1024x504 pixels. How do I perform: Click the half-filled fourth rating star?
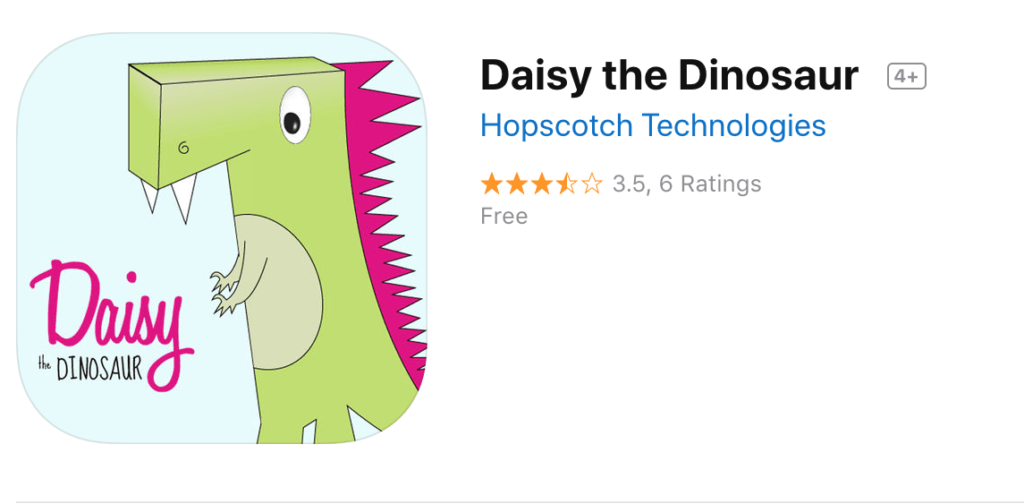coord(566,184)
